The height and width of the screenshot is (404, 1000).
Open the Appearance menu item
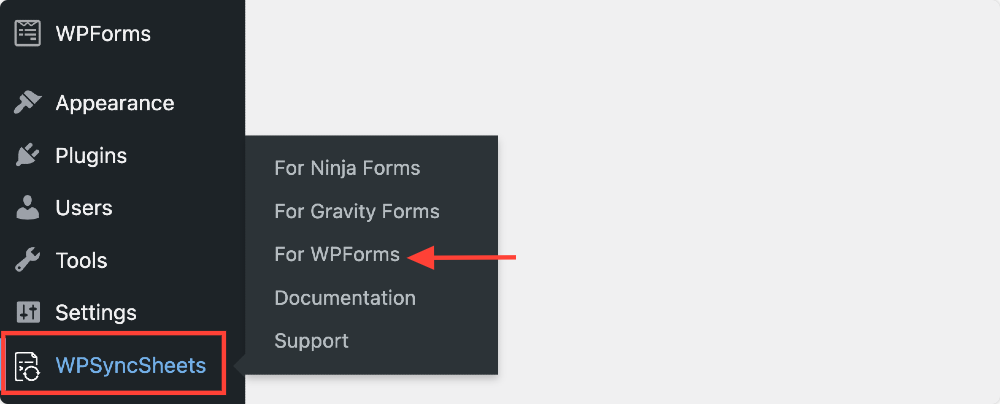[x=115, y=103]
